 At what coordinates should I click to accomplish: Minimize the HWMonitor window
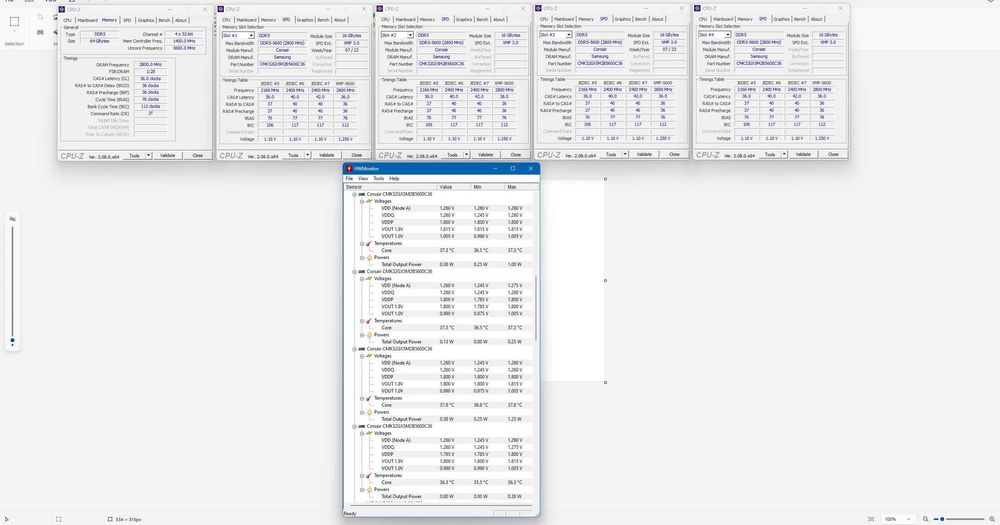click(495, 168)
